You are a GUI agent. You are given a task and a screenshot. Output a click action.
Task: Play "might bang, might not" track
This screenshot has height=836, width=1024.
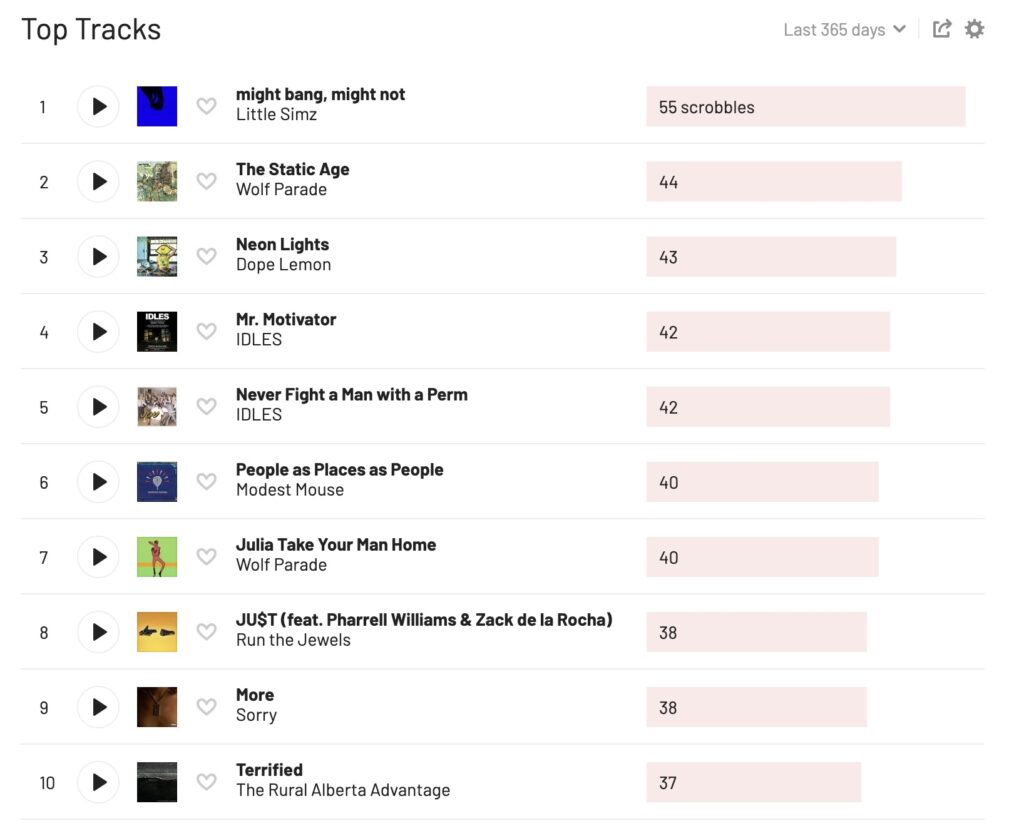pyautogui.click(x=99, y=106)
